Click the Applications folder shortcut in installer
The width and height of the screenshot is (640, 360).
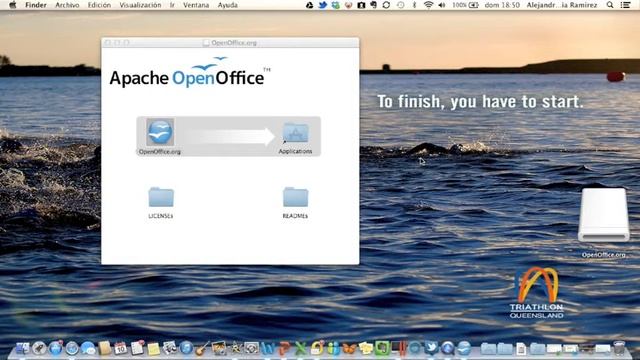[295, 132]
